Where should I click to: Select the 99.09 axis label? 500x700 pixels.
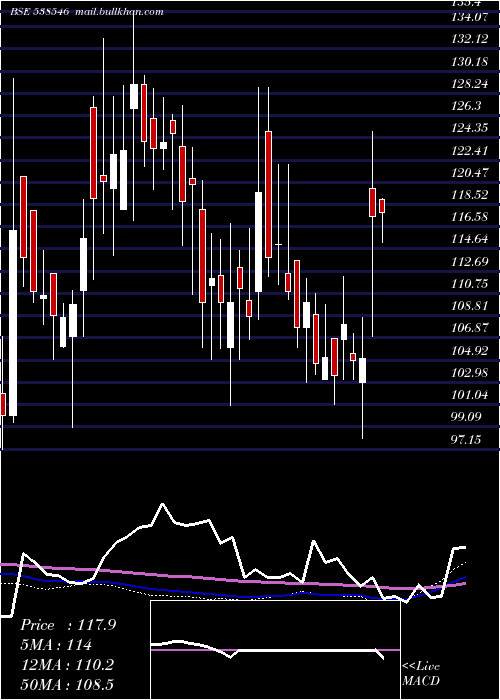[x=466, y=417]
